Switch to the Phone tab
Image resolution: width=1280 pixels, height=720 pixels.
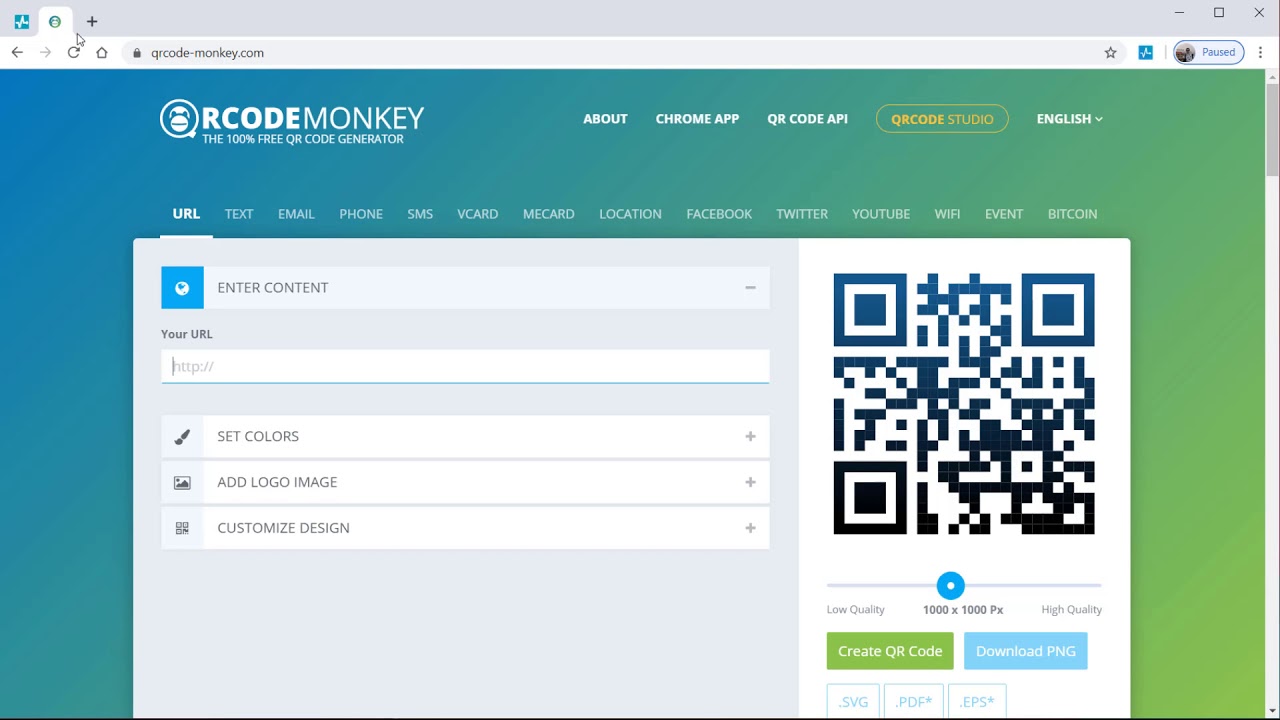click(361, 214)
